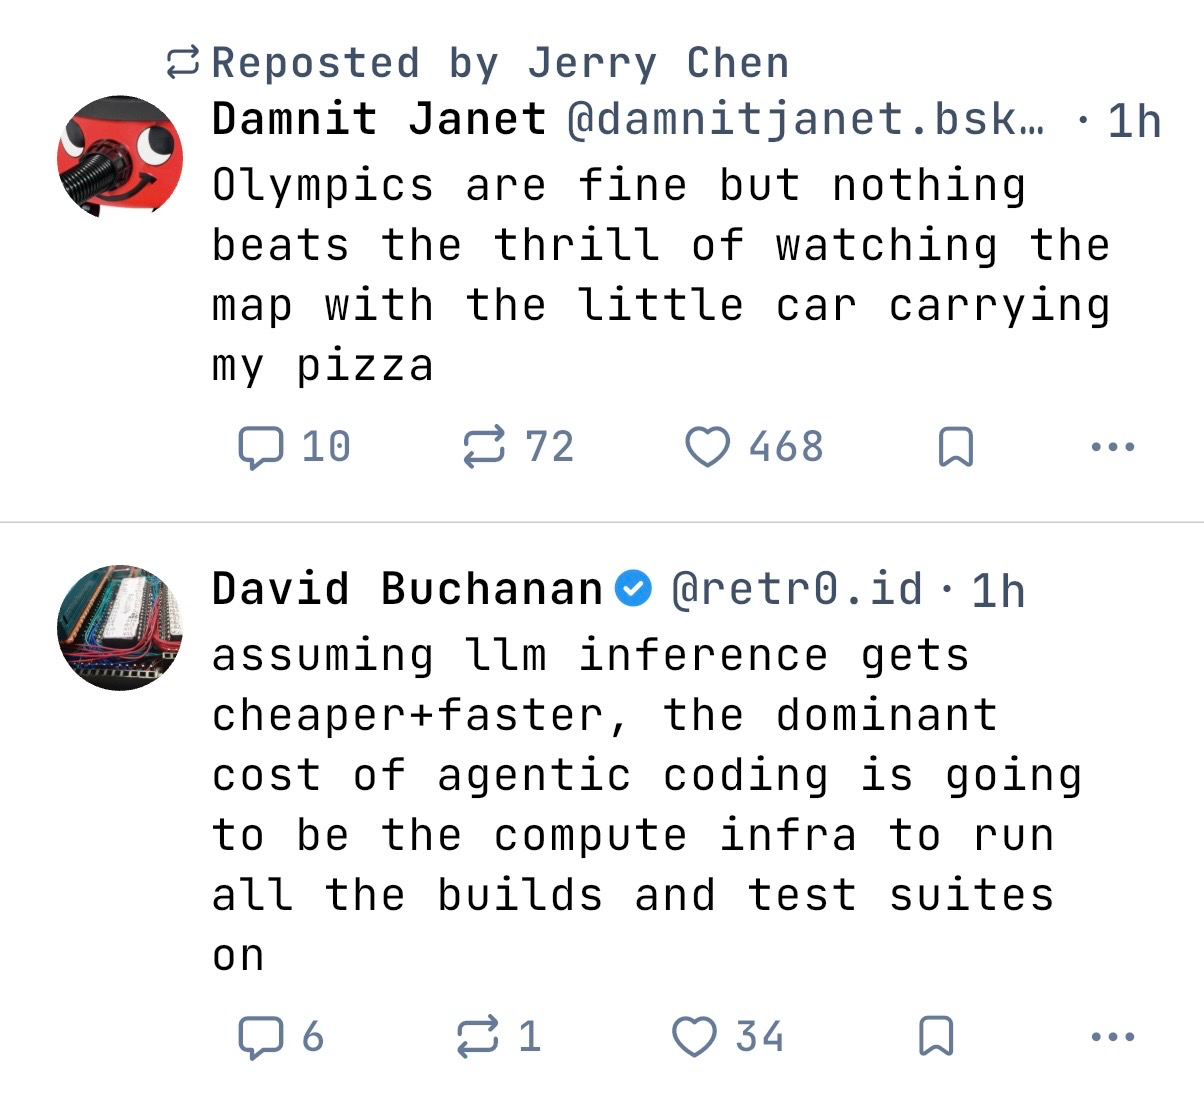Screen dimensions: 1204x1106
Task: Click the repost icon beside Reposted by
Action: 184,63
